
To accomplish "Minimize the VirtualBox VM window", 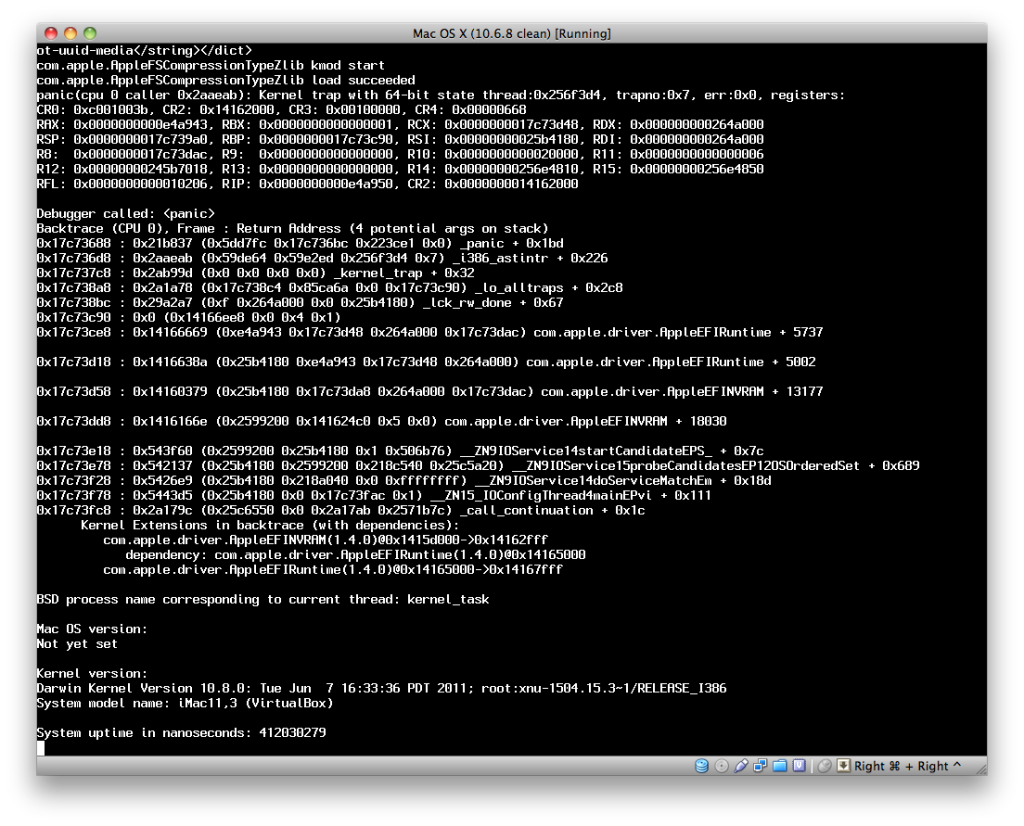I will pos(71,34).
